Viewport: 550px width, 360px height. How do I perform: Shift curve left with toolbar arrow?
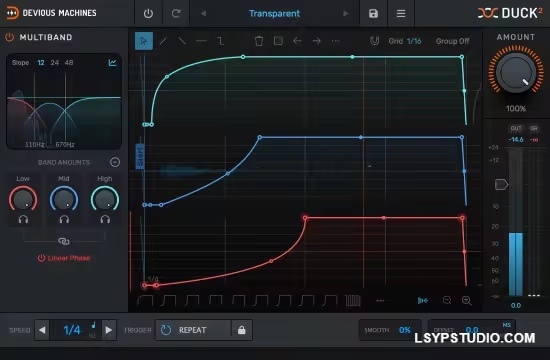point(297,41)
